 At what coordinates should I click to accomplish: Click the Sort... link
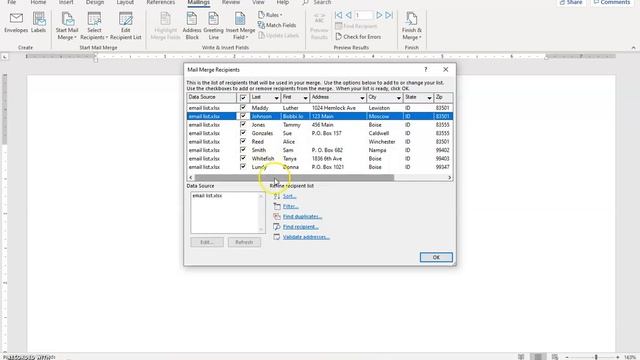tap(289, 196)
